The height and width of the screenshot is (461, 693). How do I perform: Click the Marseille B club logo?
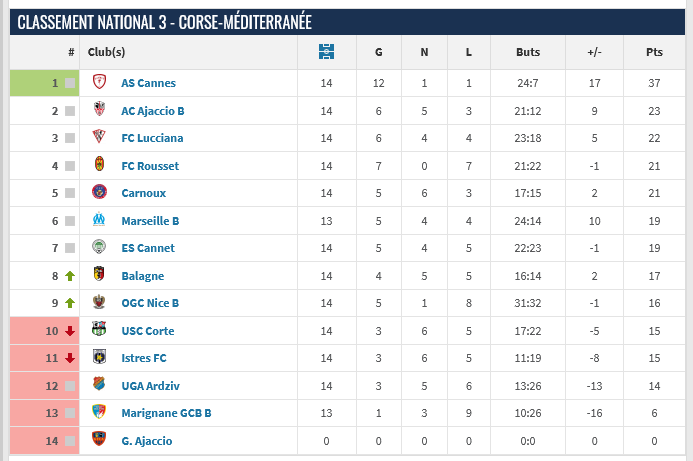pos(99,220)
